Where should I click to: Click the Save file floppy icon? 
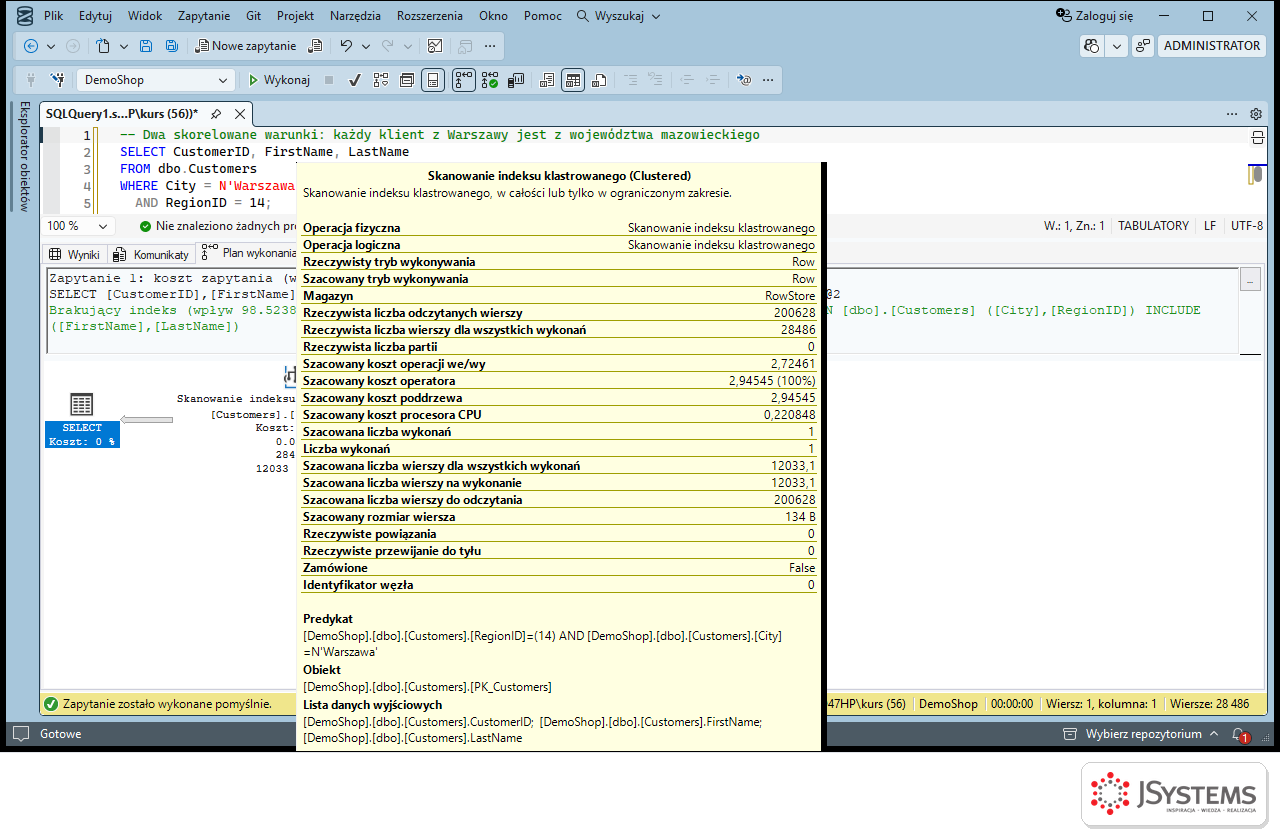coord(146,46)
